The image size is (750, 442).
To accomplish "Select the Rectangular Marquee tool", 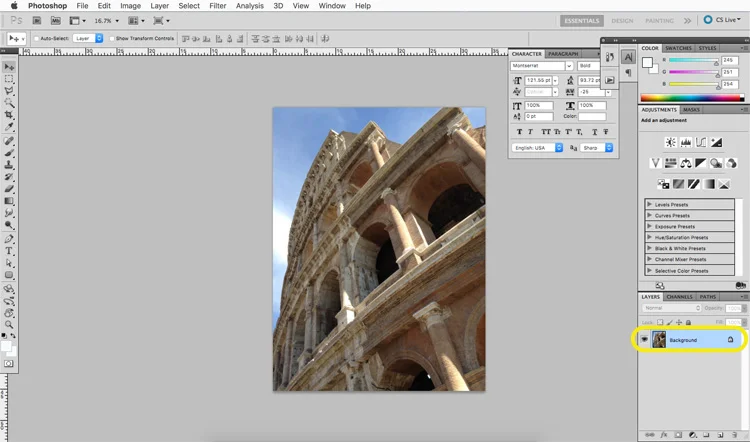I will click(9, 79).
